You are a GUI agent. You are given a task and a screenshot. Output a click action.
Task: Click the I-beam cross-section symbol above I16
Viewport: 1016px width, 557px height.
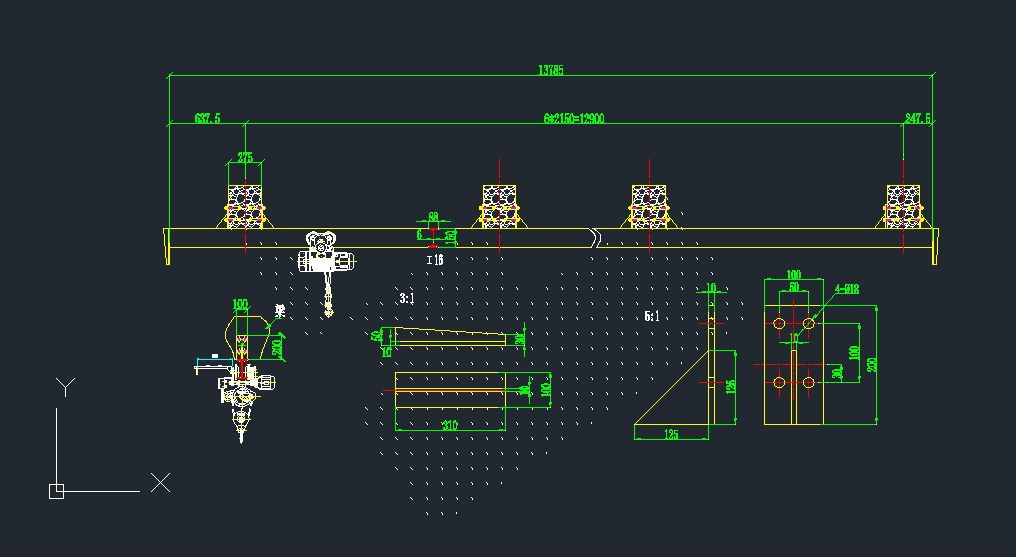coord(432,236)
